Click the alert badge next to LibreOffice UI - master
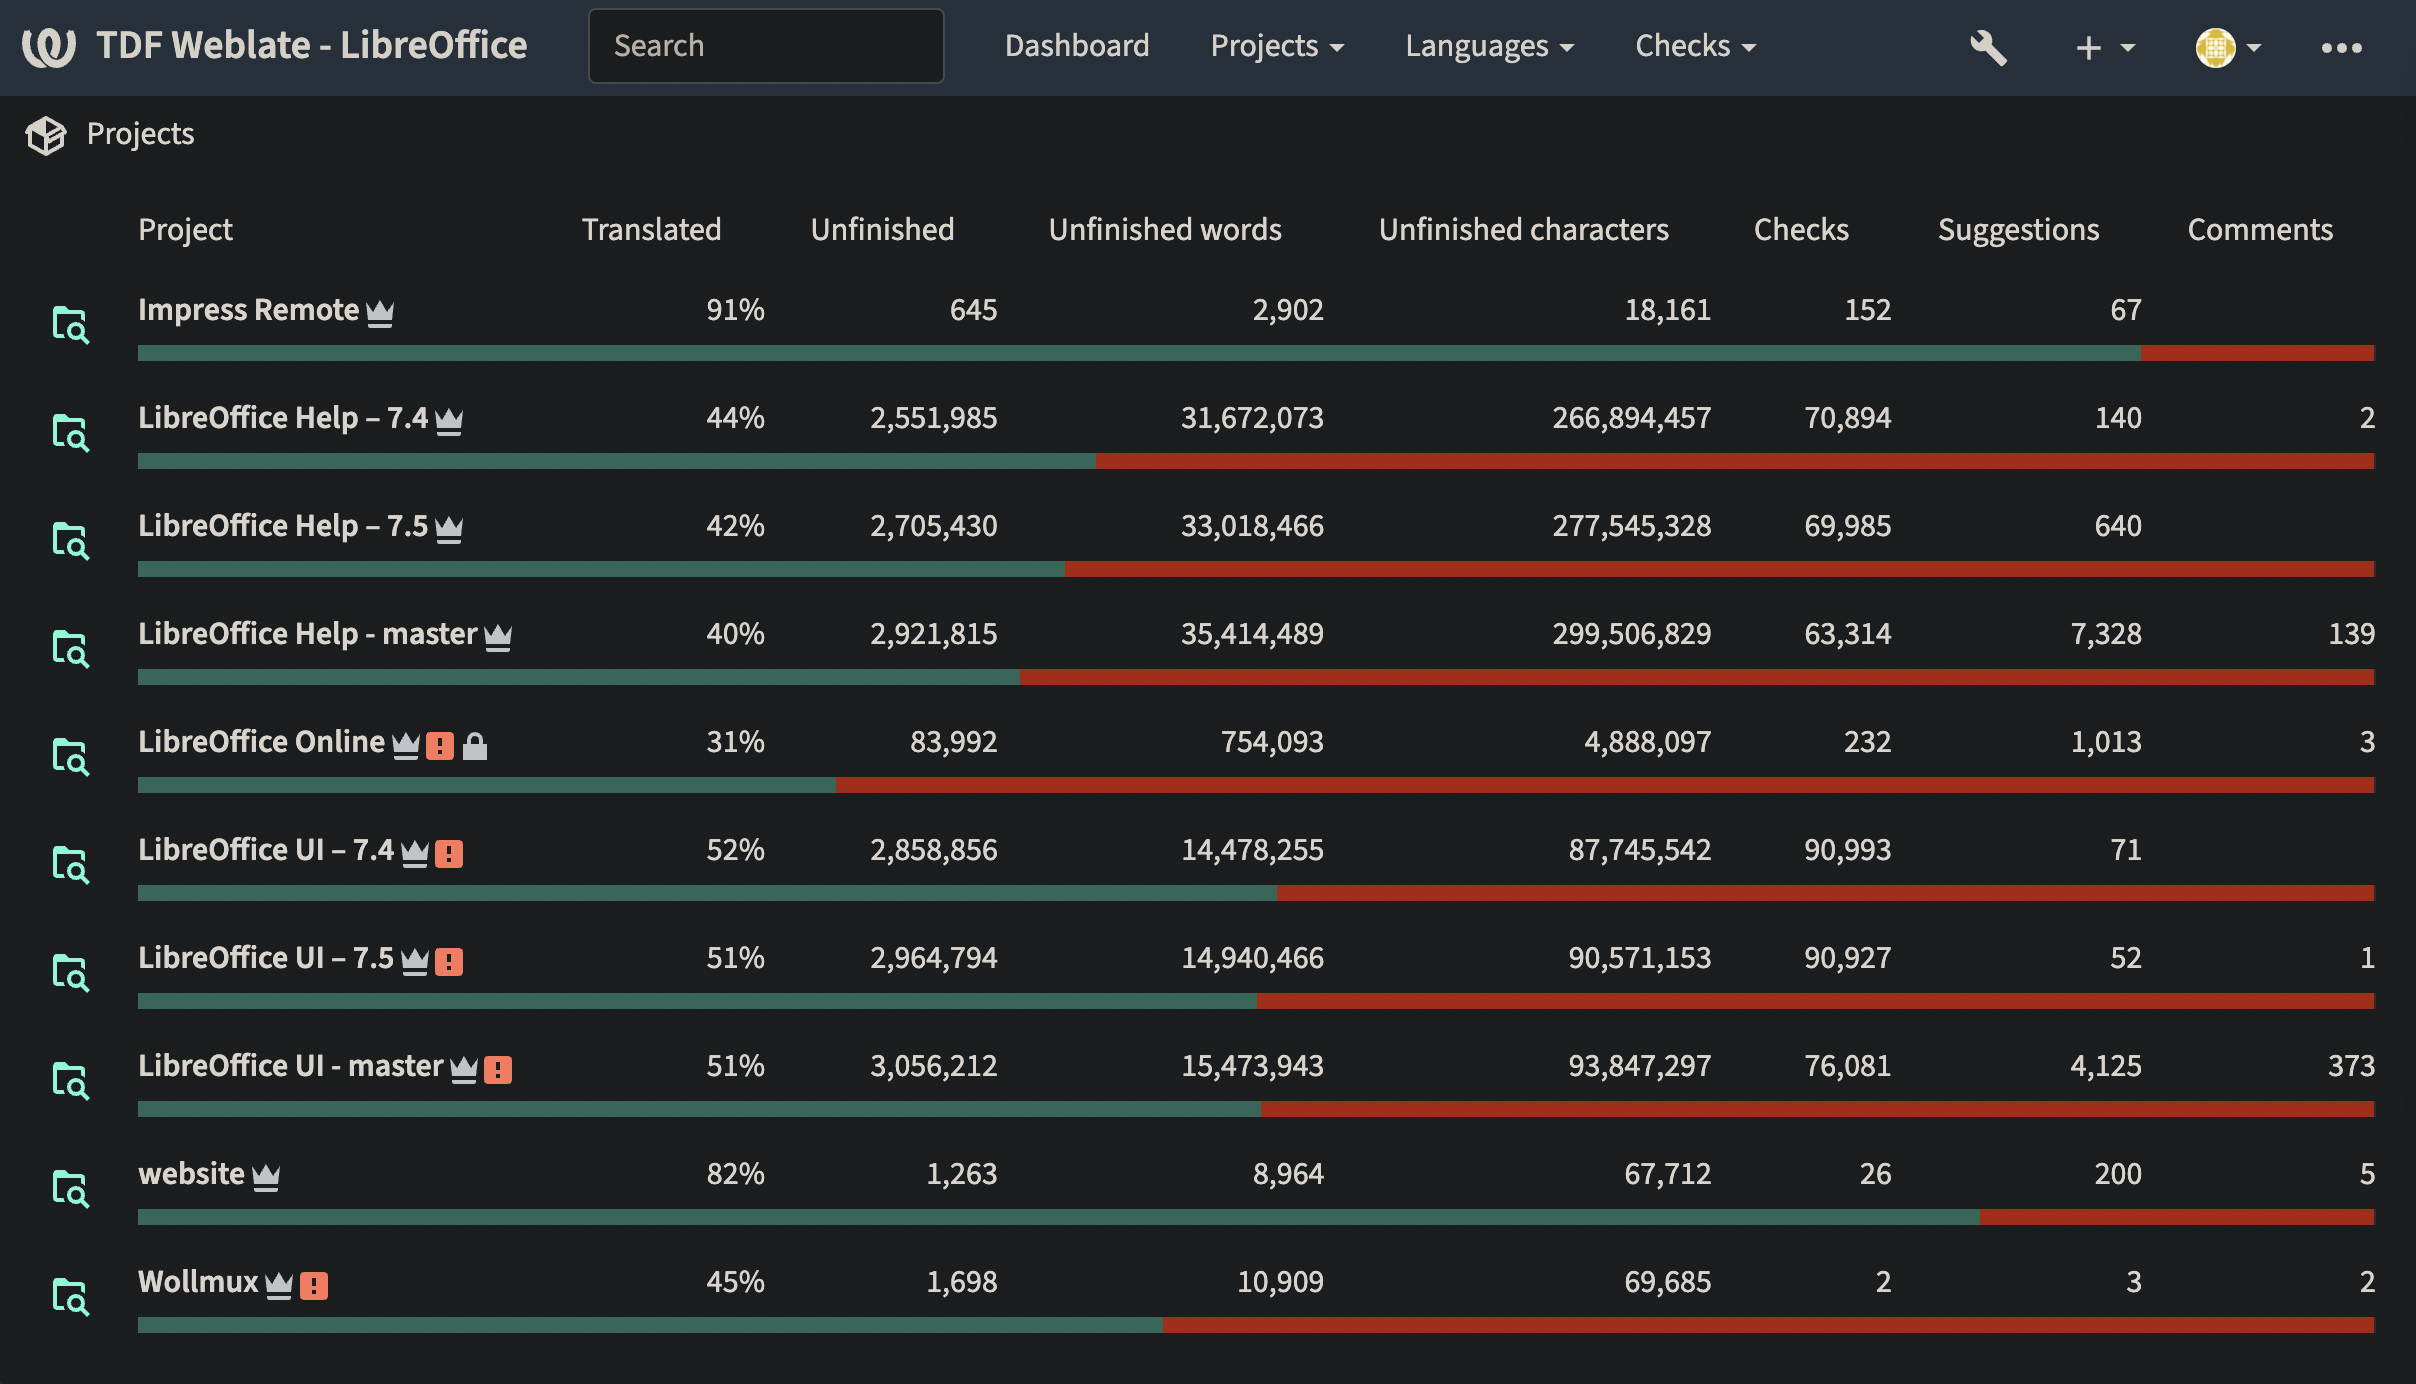2416x1384 pixels. [498, 1069]
